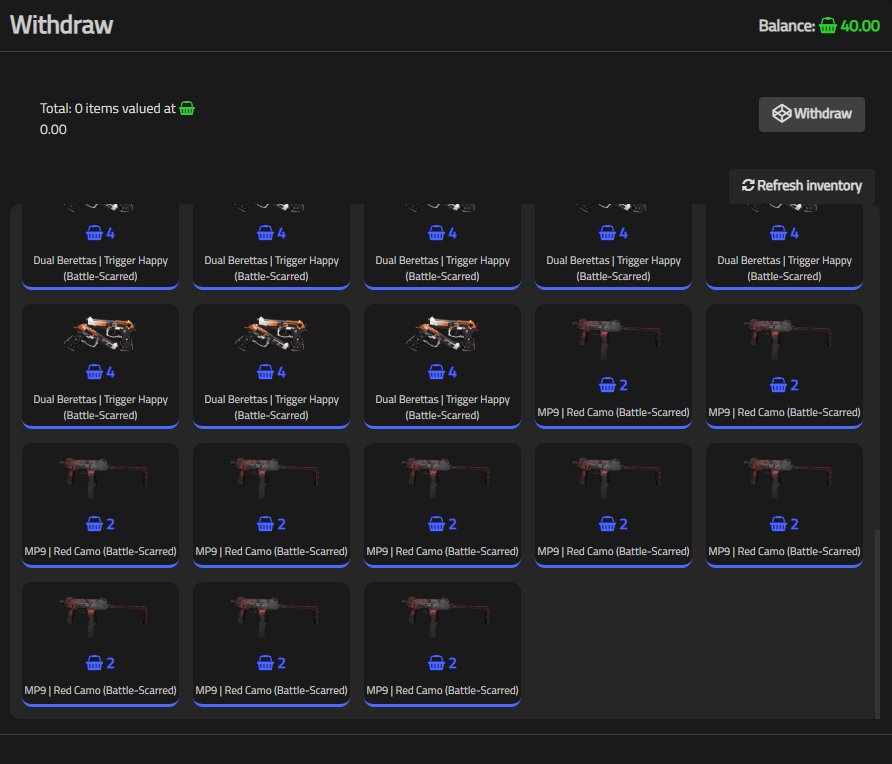Select the rightmost partially hidden Dual Berettas card
The image size is (892, 764).
tap(784, 246)
